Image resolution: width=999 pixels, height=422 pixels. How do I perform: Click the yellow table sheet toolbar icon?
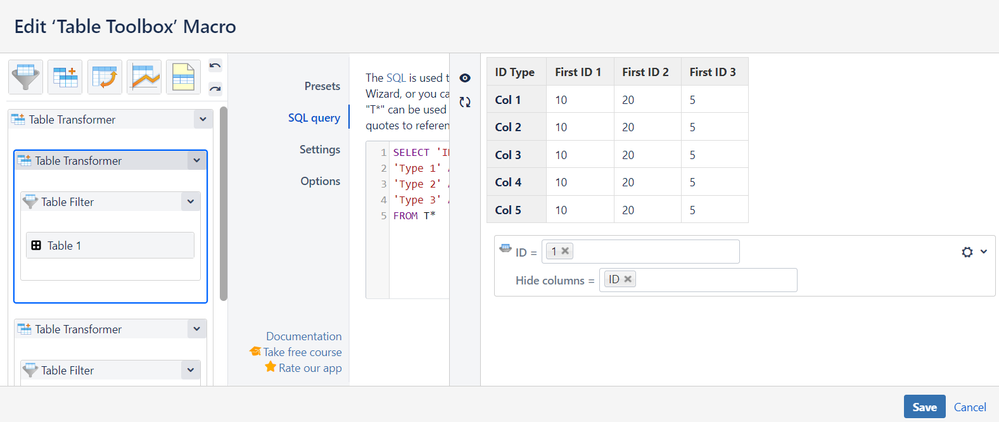183,75
